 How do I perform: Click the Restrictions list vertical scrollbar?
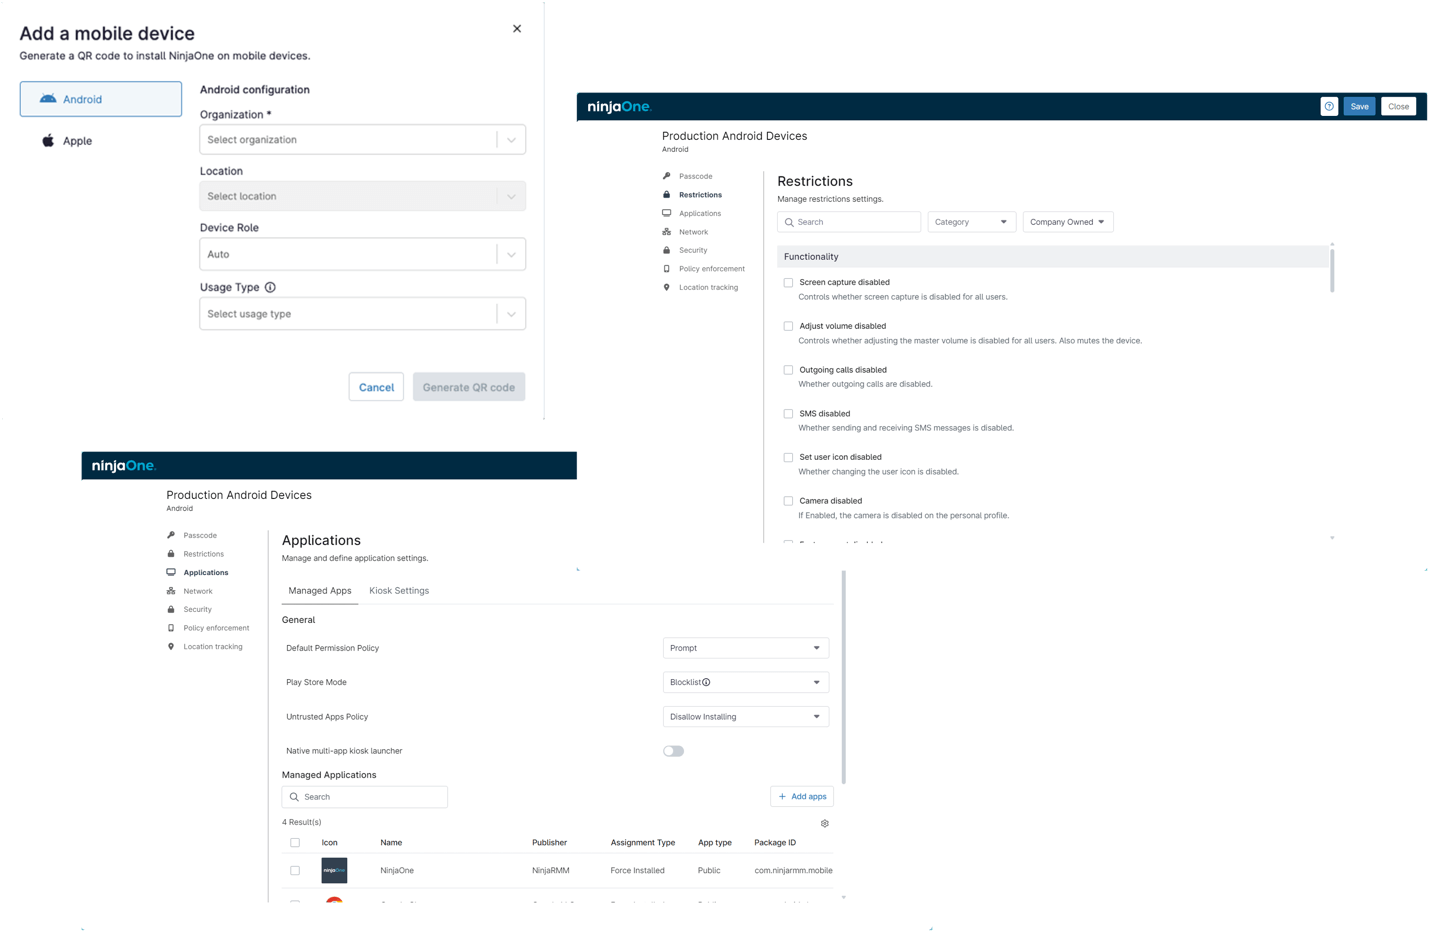(1332, 269)
